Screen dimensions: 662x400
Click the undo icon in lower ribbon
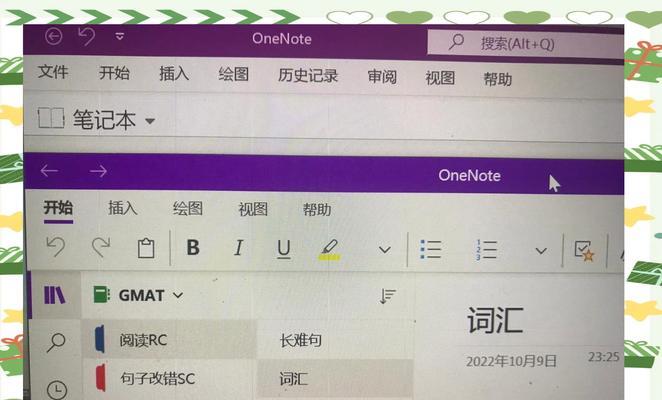(x=55, y=247)
